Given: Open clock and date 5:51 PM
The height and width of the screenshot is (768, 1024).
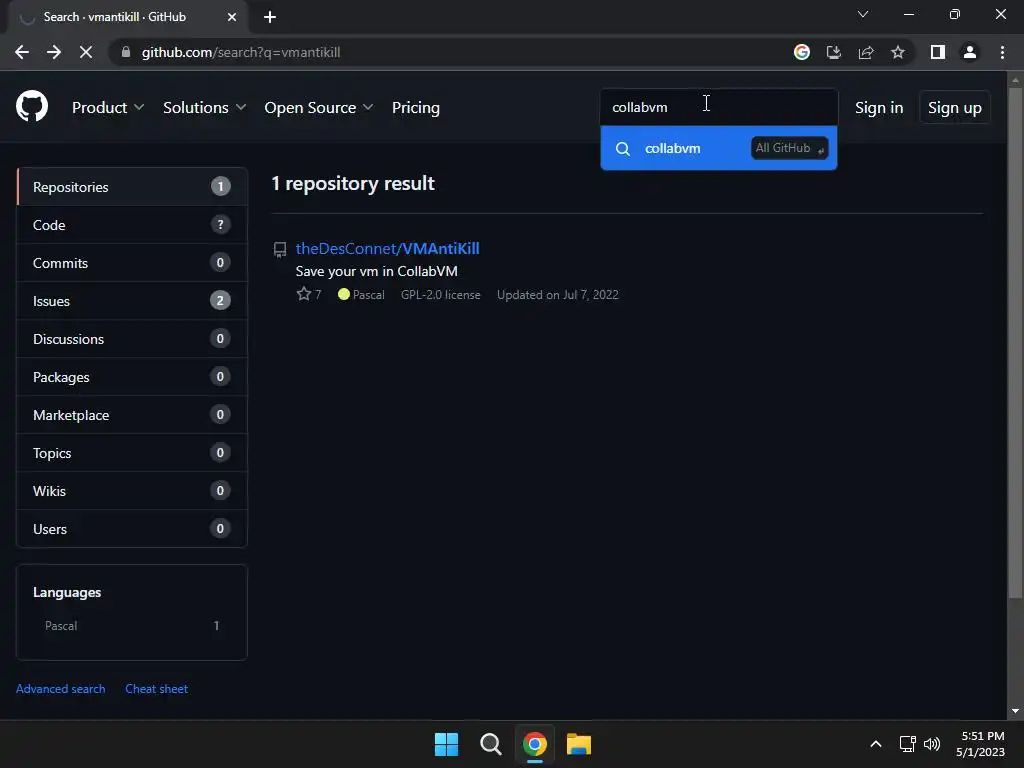Looking at the screenshot, I should tap(981, 744).
